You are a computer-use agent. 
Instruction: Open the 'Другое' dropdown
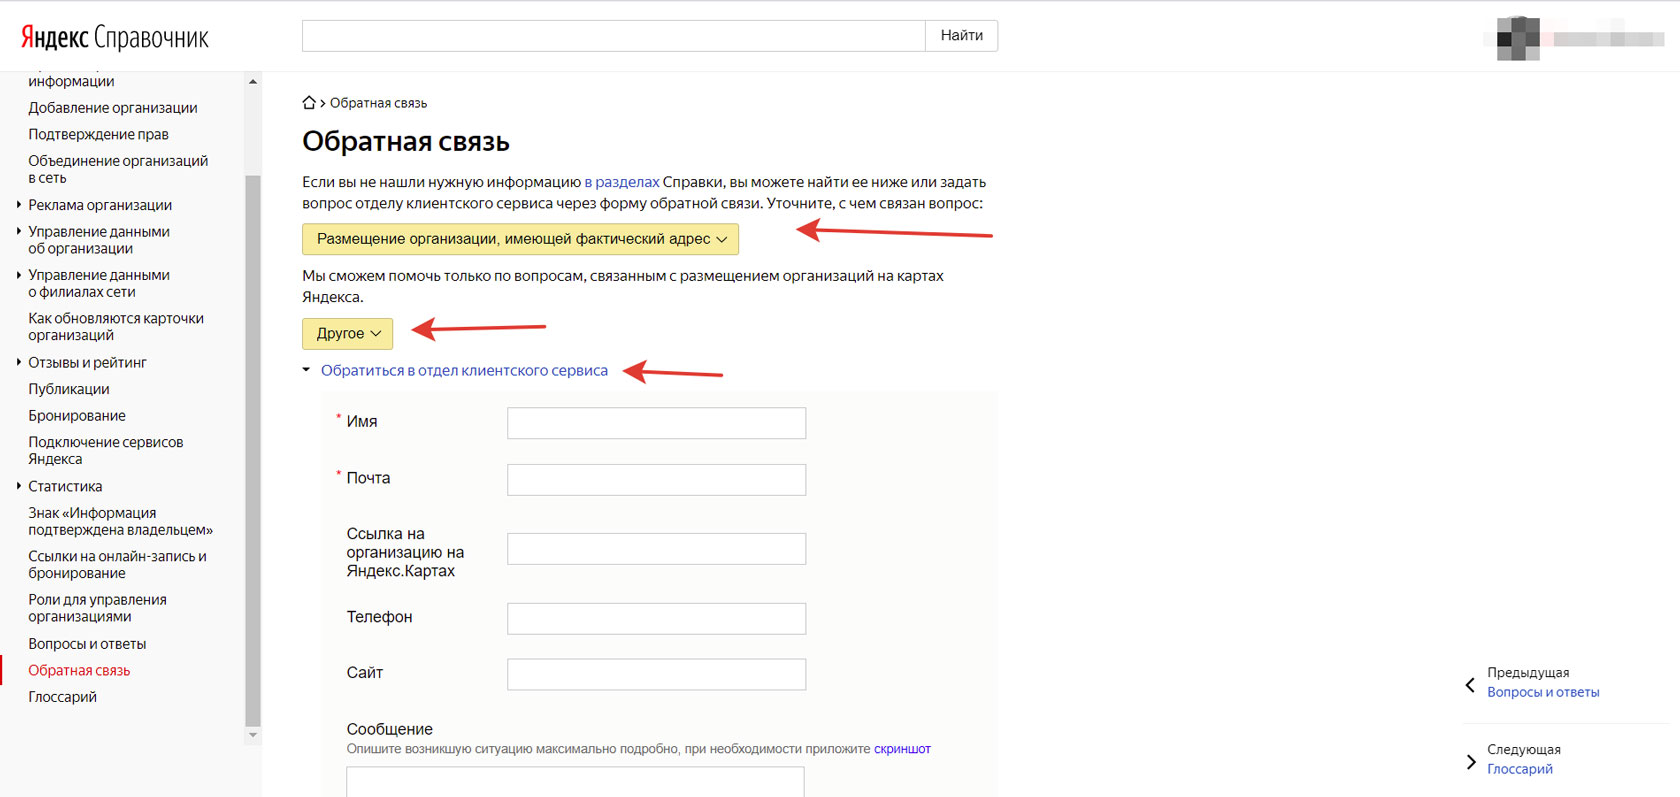point(348,333)
